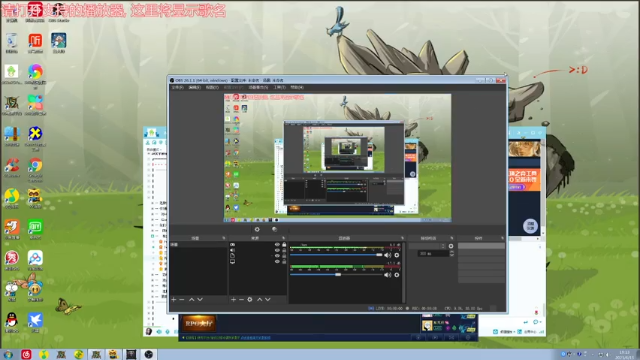640x360 pixels.
Task: Switch to OBS via its taskbar icon
Action: click(x=149, y=354)
